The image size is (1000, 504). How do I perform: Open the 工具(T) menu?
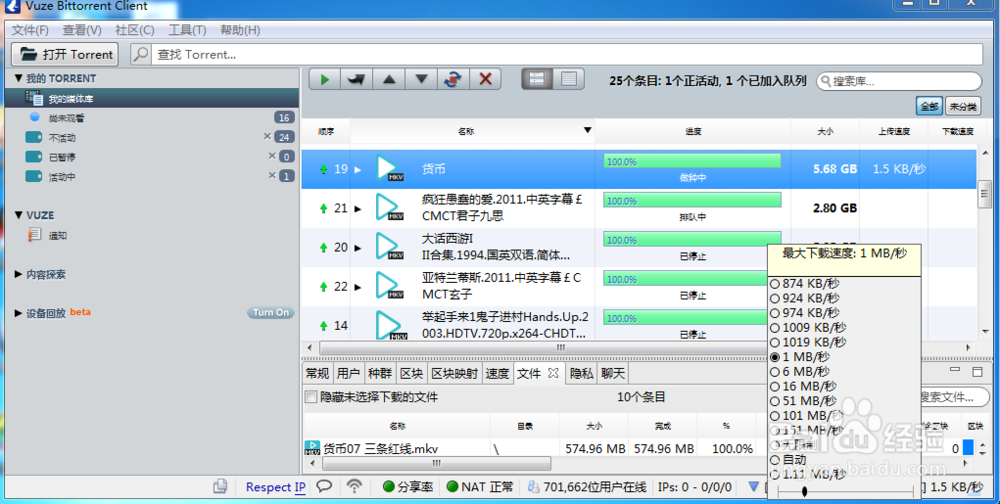pos(187,30)
